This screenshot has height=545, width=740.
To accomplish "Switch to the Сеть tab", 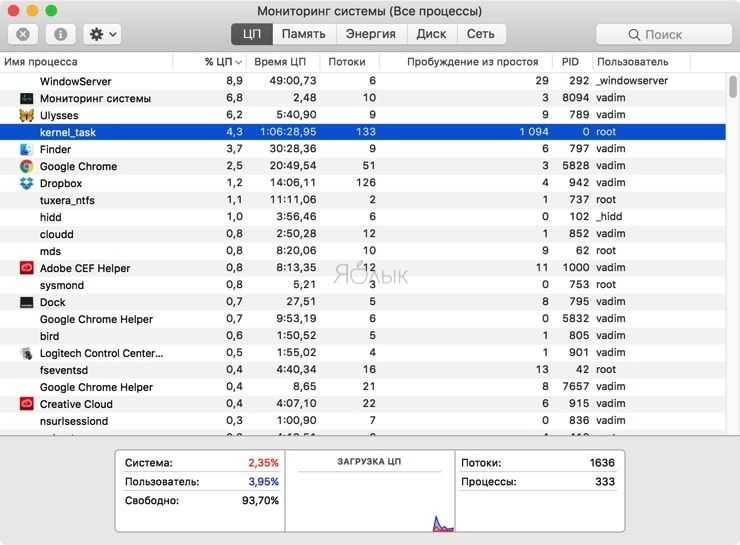I will [481, 34].
